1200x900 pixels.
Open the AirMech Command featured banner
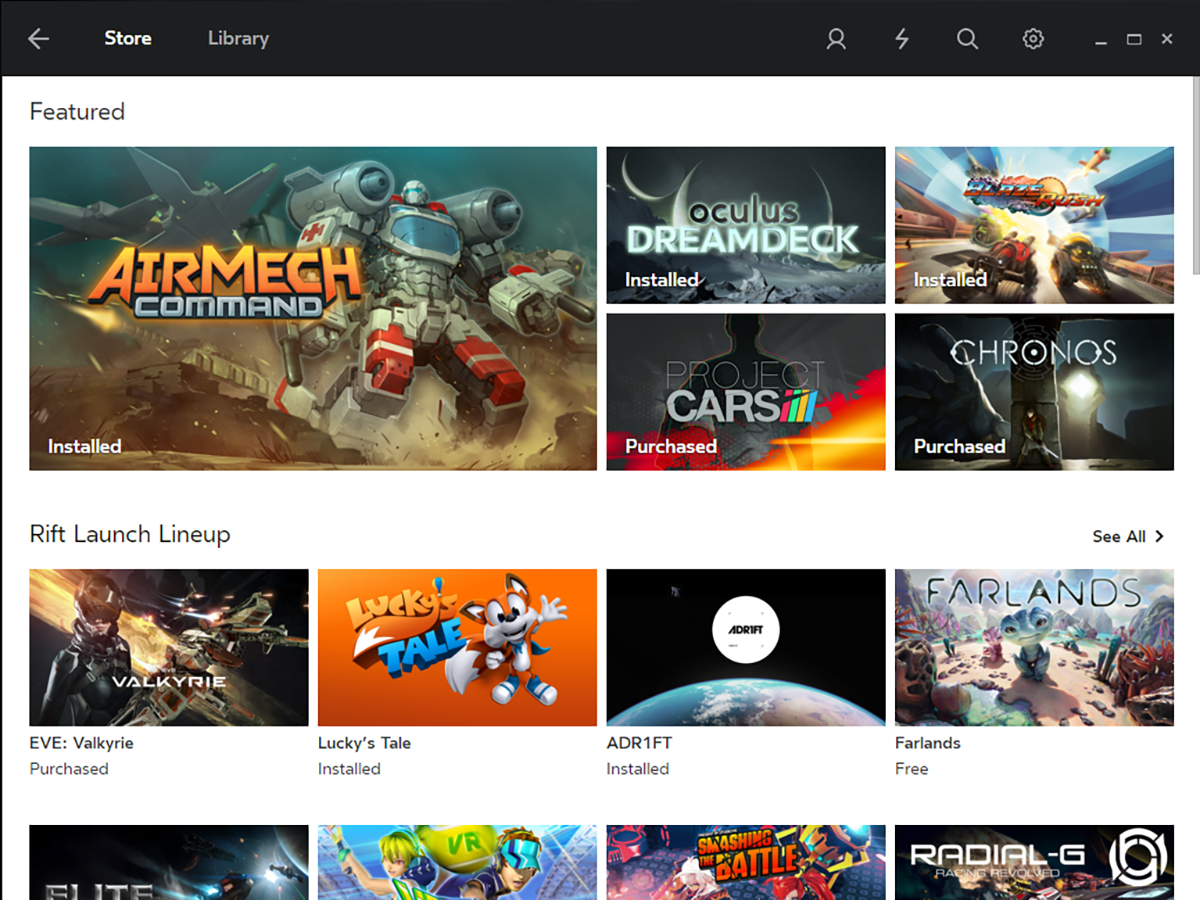pos(313,308)
